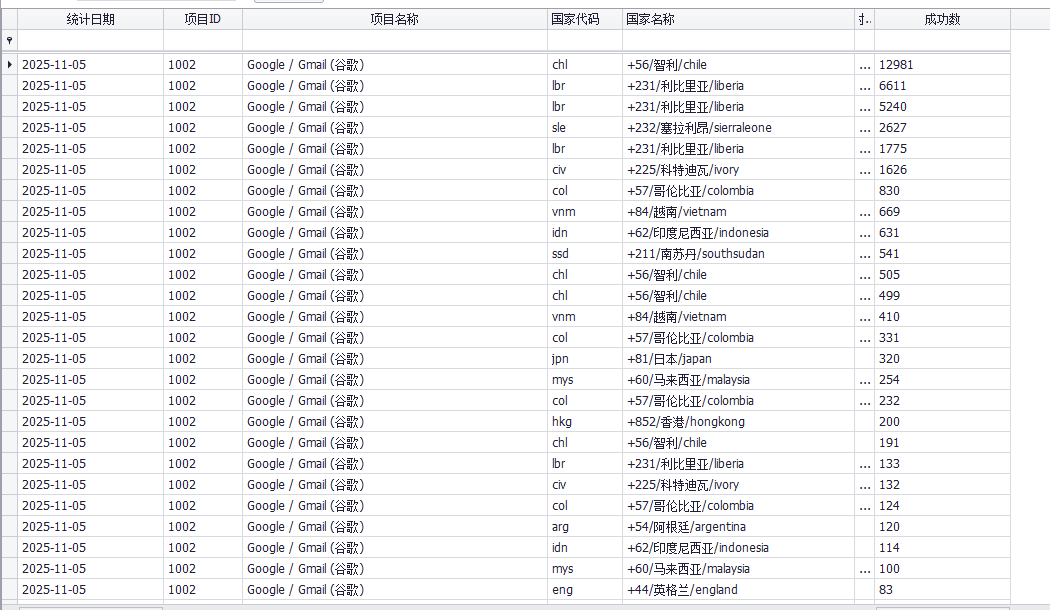The height and width of the screenshot is (610, 1050).
Task: Click the country code cell 'arg'
Action: (x=585, y=527)
